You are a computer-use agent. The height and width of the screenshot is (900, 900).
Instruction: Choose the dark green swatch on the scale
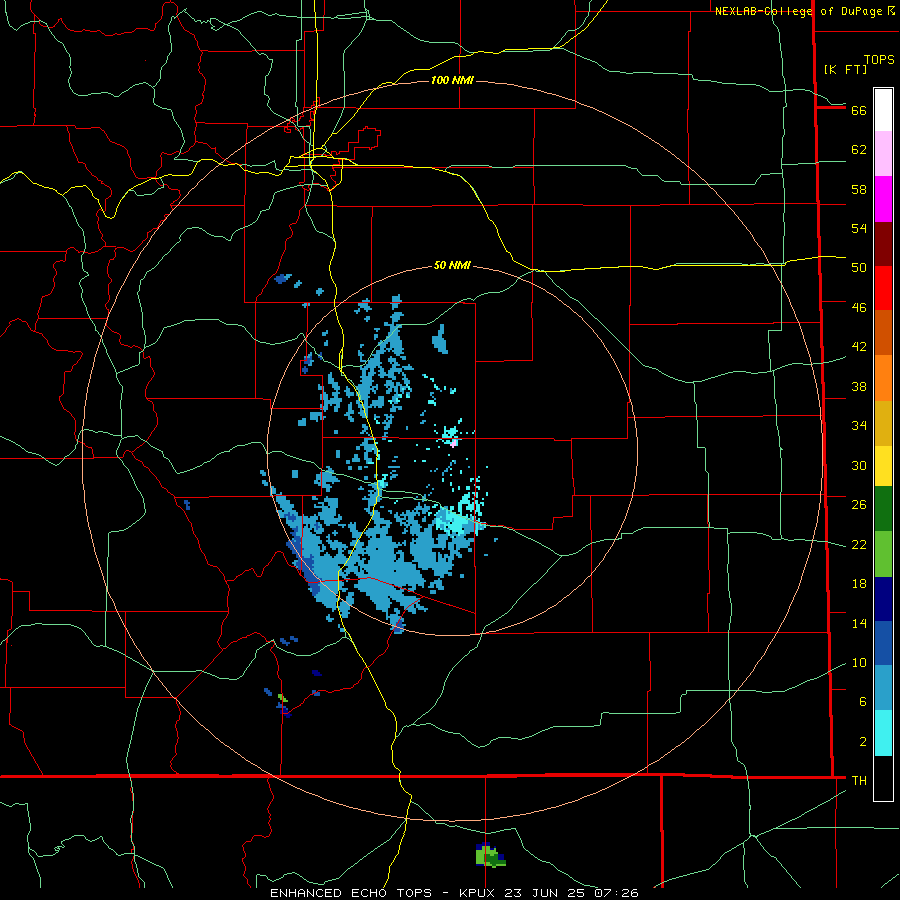pos(883,509)
